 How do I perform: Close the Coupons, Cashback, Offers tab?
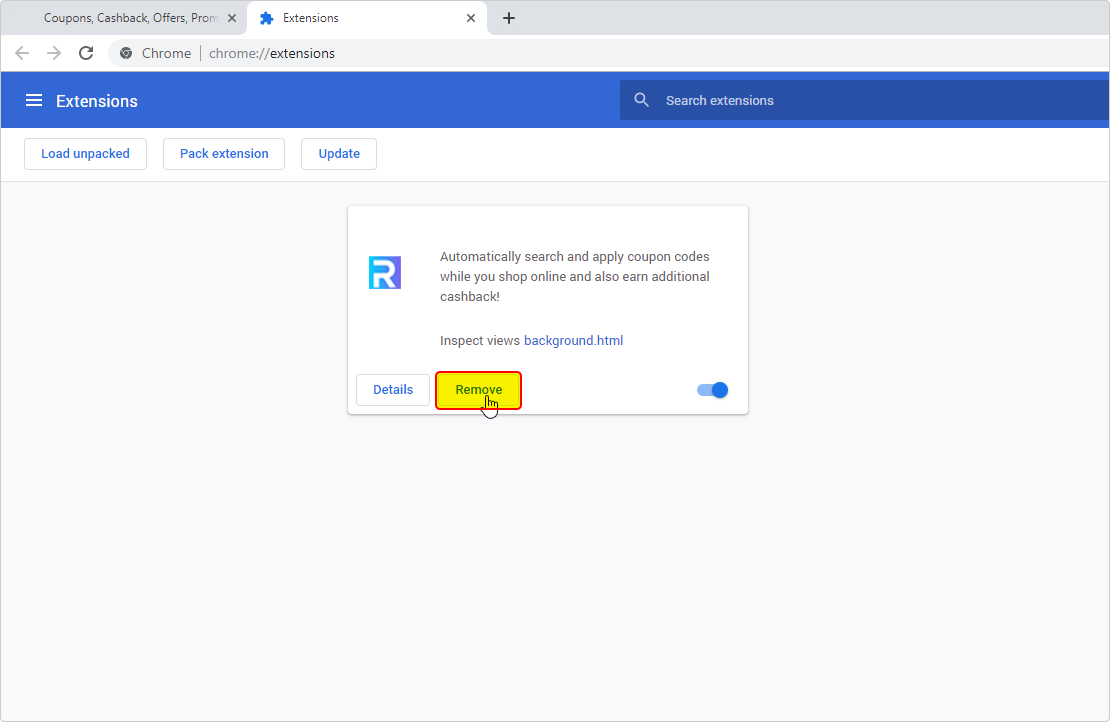(x=232, y=18)
